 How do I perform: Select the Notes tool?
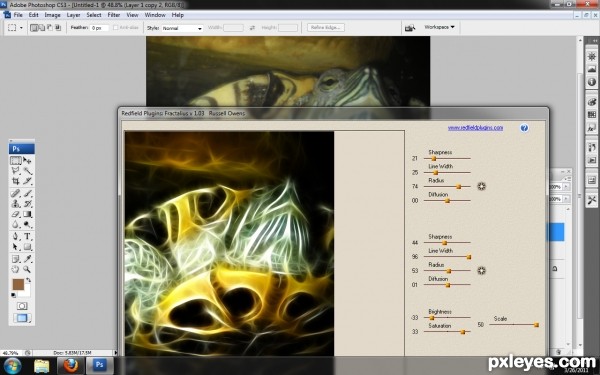click(16, 259)
